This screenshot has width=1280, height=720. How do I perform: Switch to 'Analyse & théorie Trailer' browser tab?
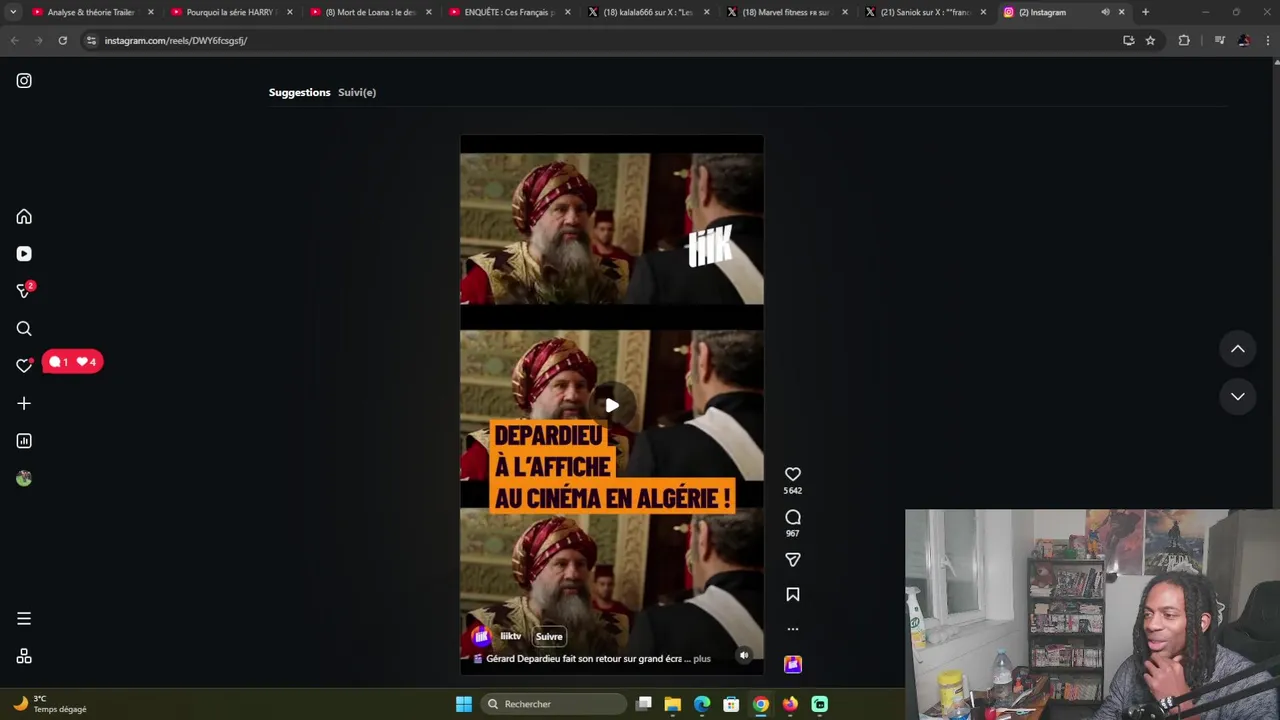(91, 12)
